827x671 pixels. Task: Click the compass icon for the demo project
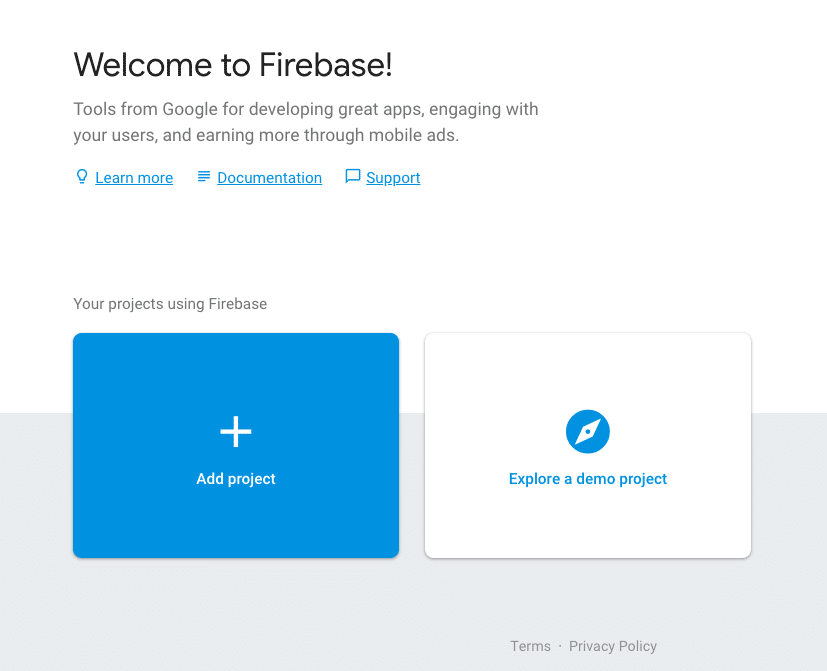588,431
